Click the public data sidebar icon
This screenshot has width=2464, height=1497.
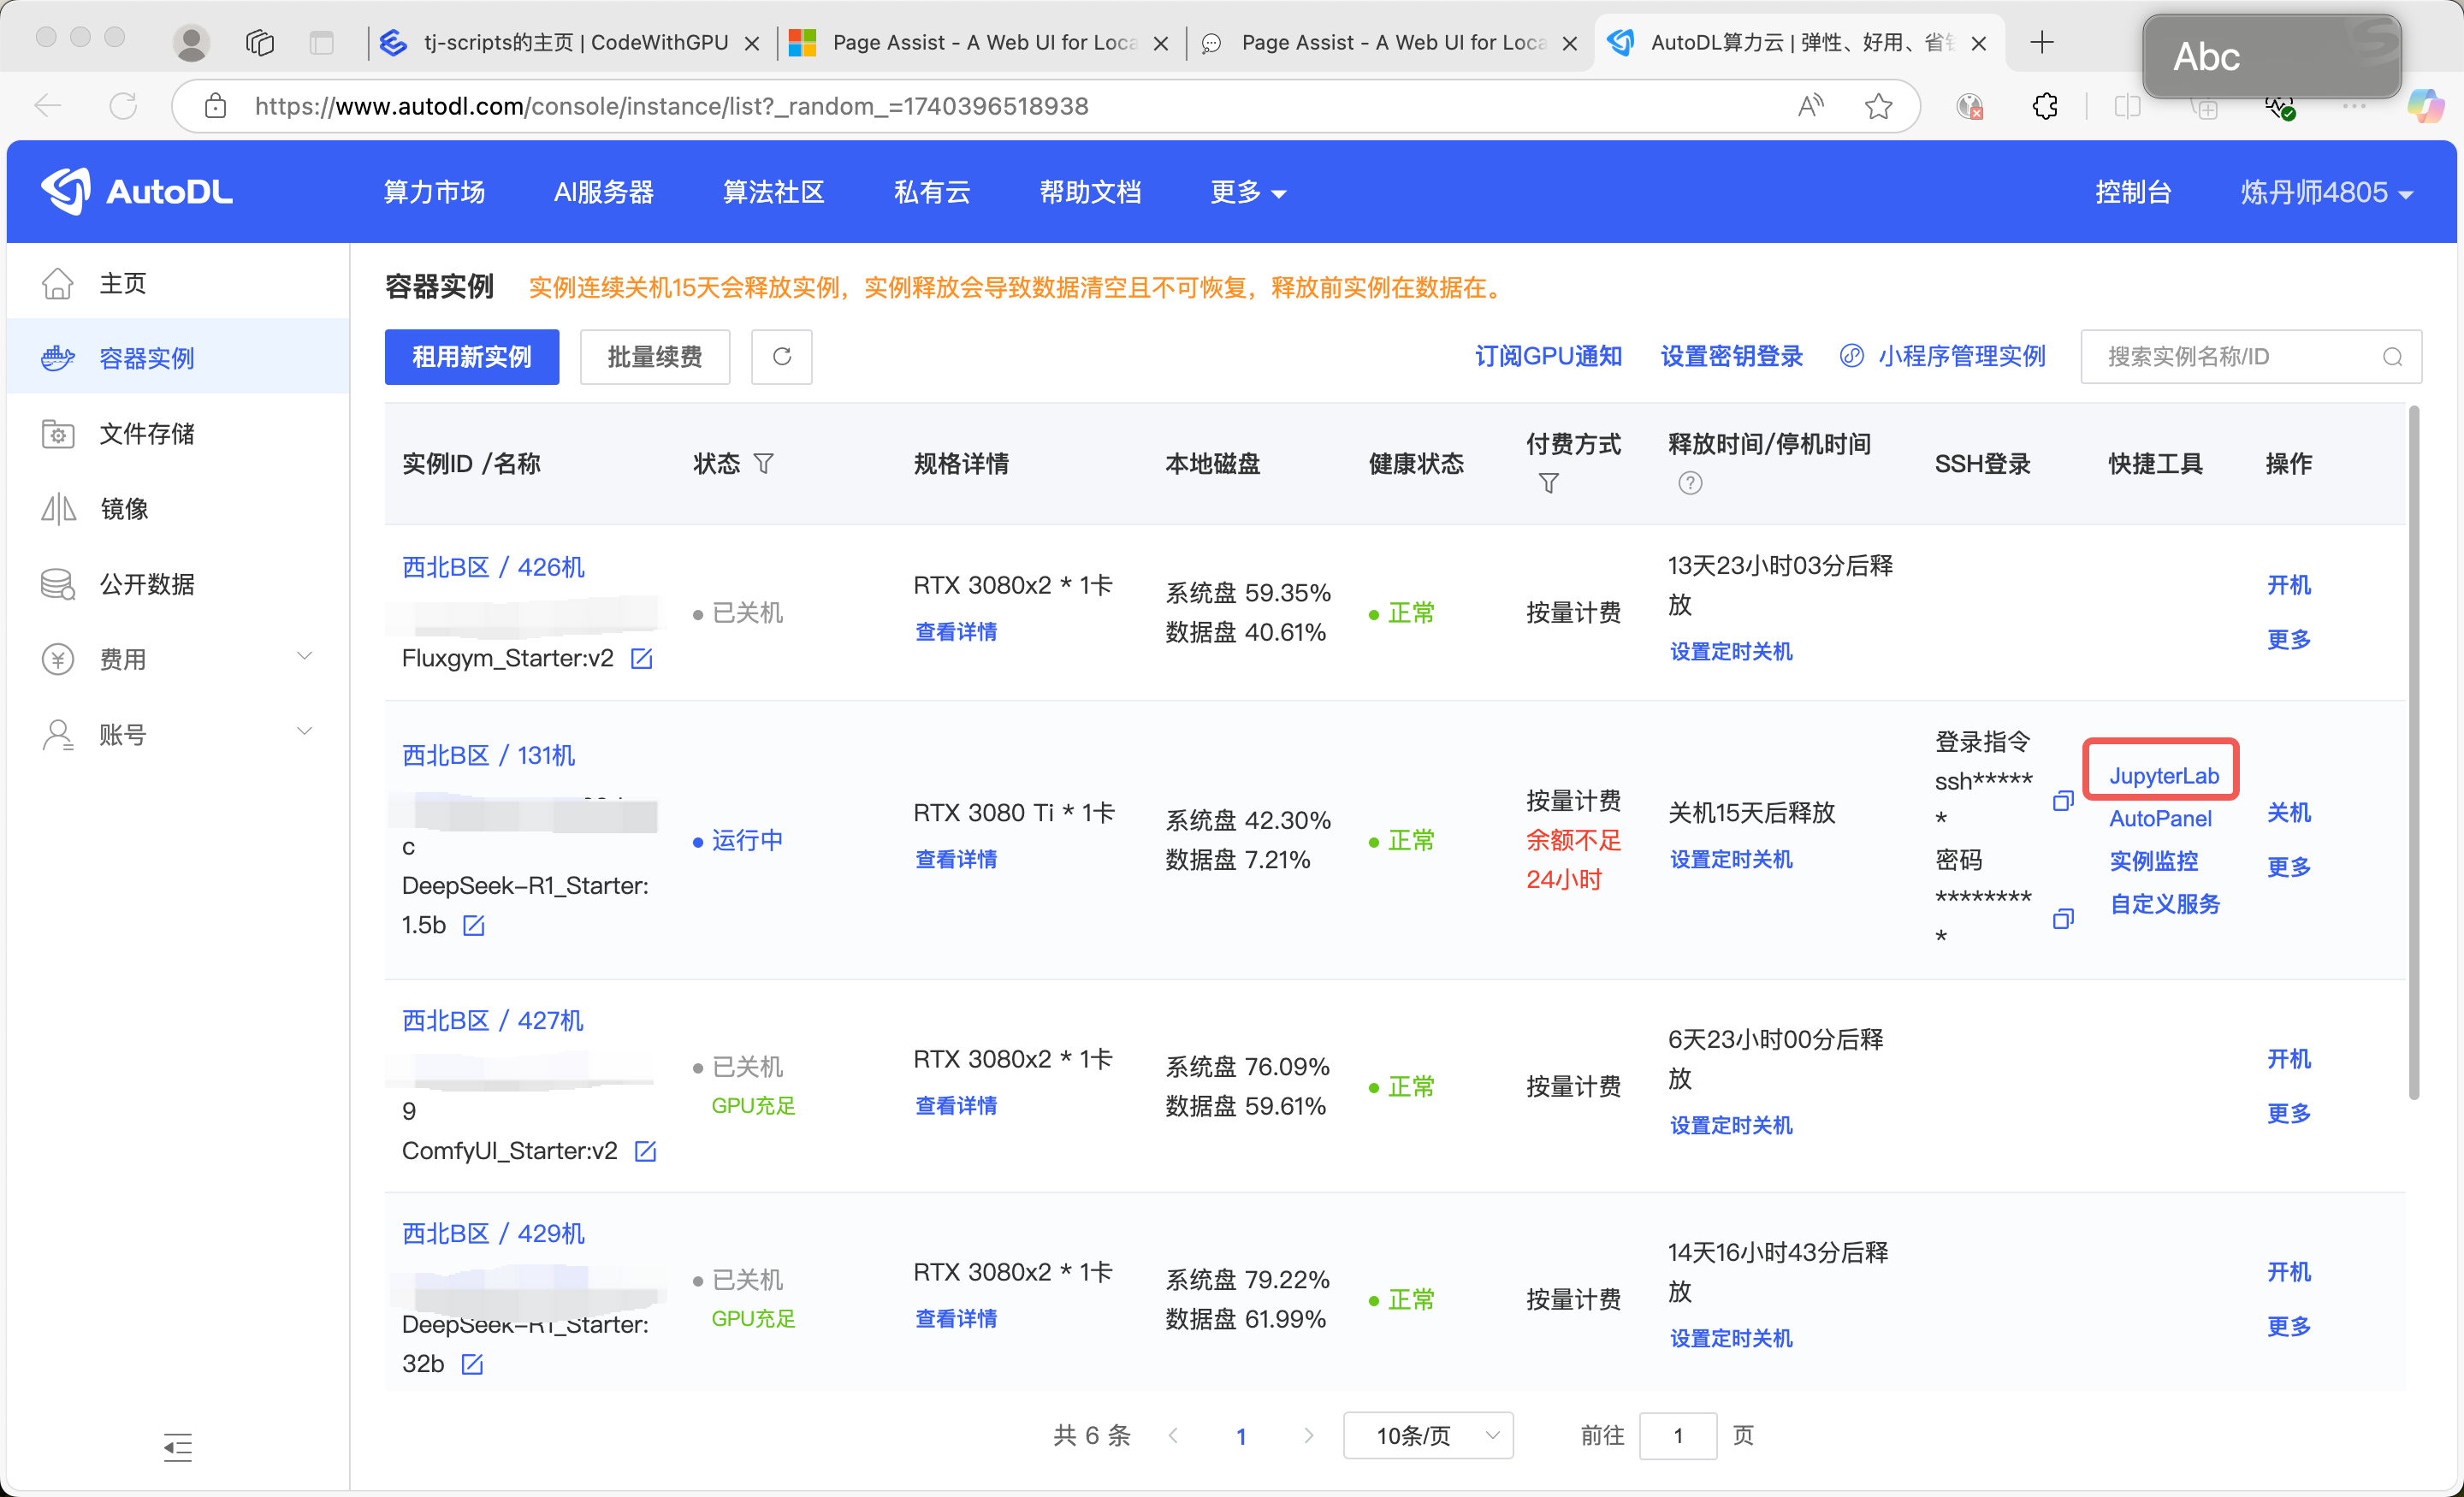(x=58, y=584)
